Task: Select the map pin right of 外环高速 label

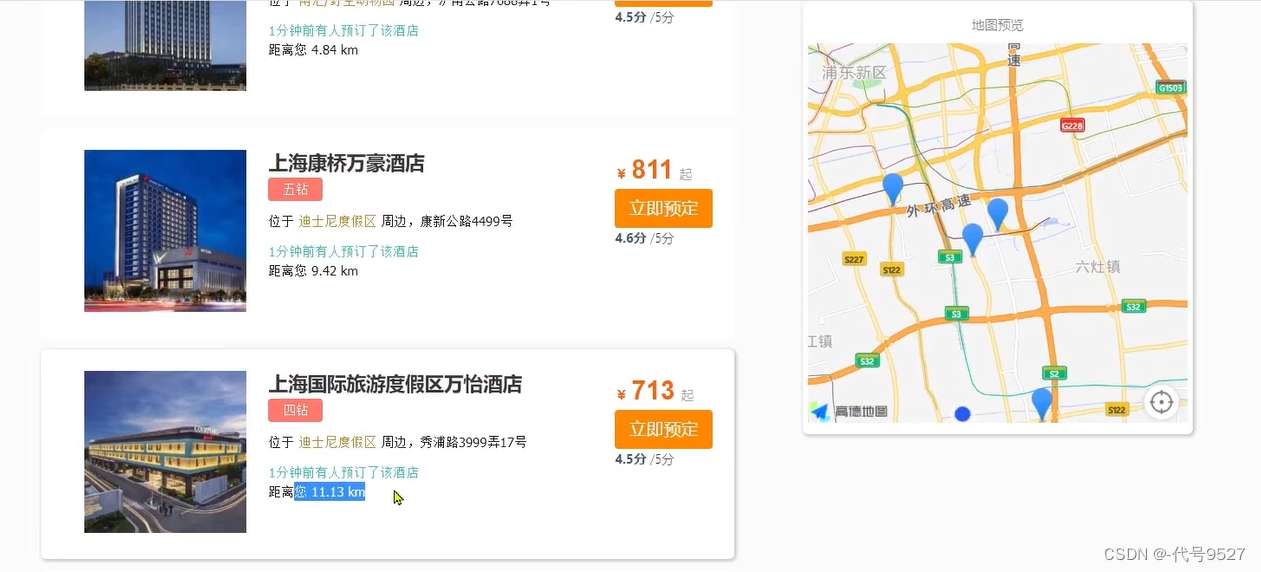Action: 998,214
